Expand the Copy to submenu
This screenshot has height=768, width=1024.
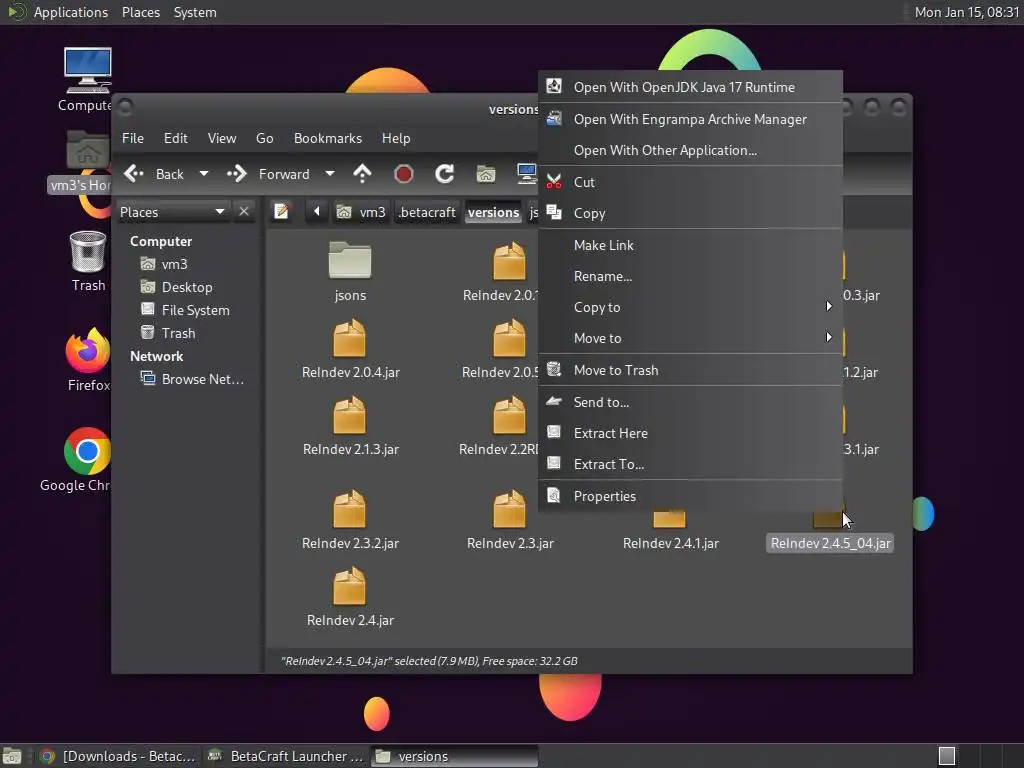point(690,307)
